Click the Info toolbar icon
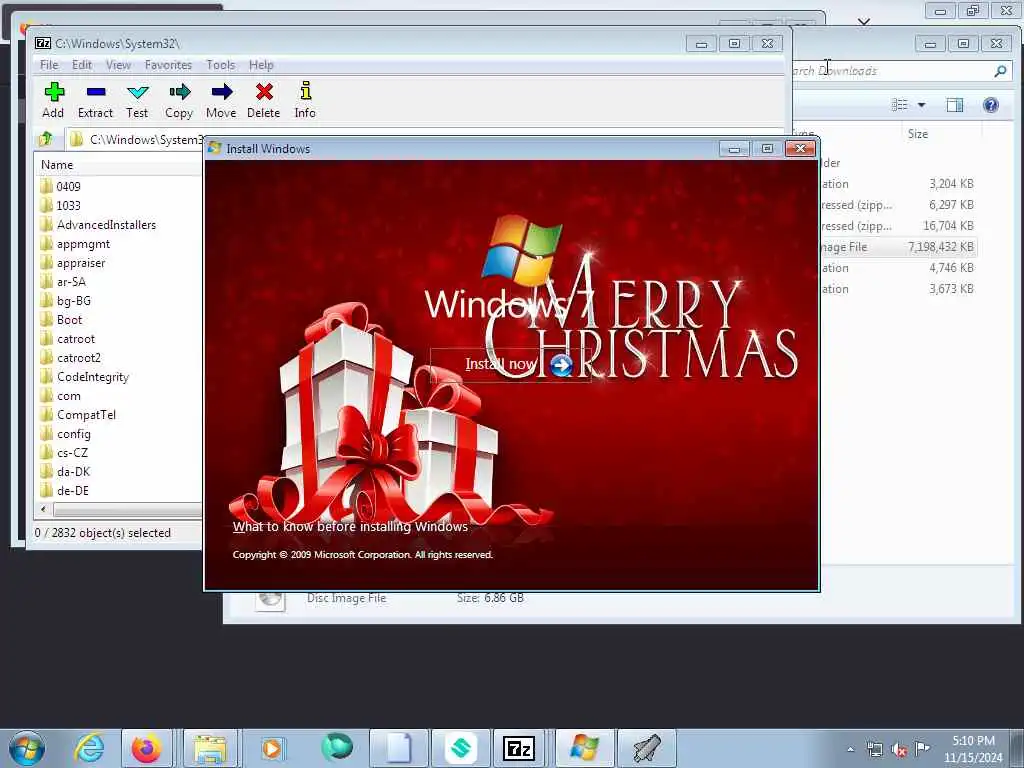1024x768 pixels. (305, 100)
